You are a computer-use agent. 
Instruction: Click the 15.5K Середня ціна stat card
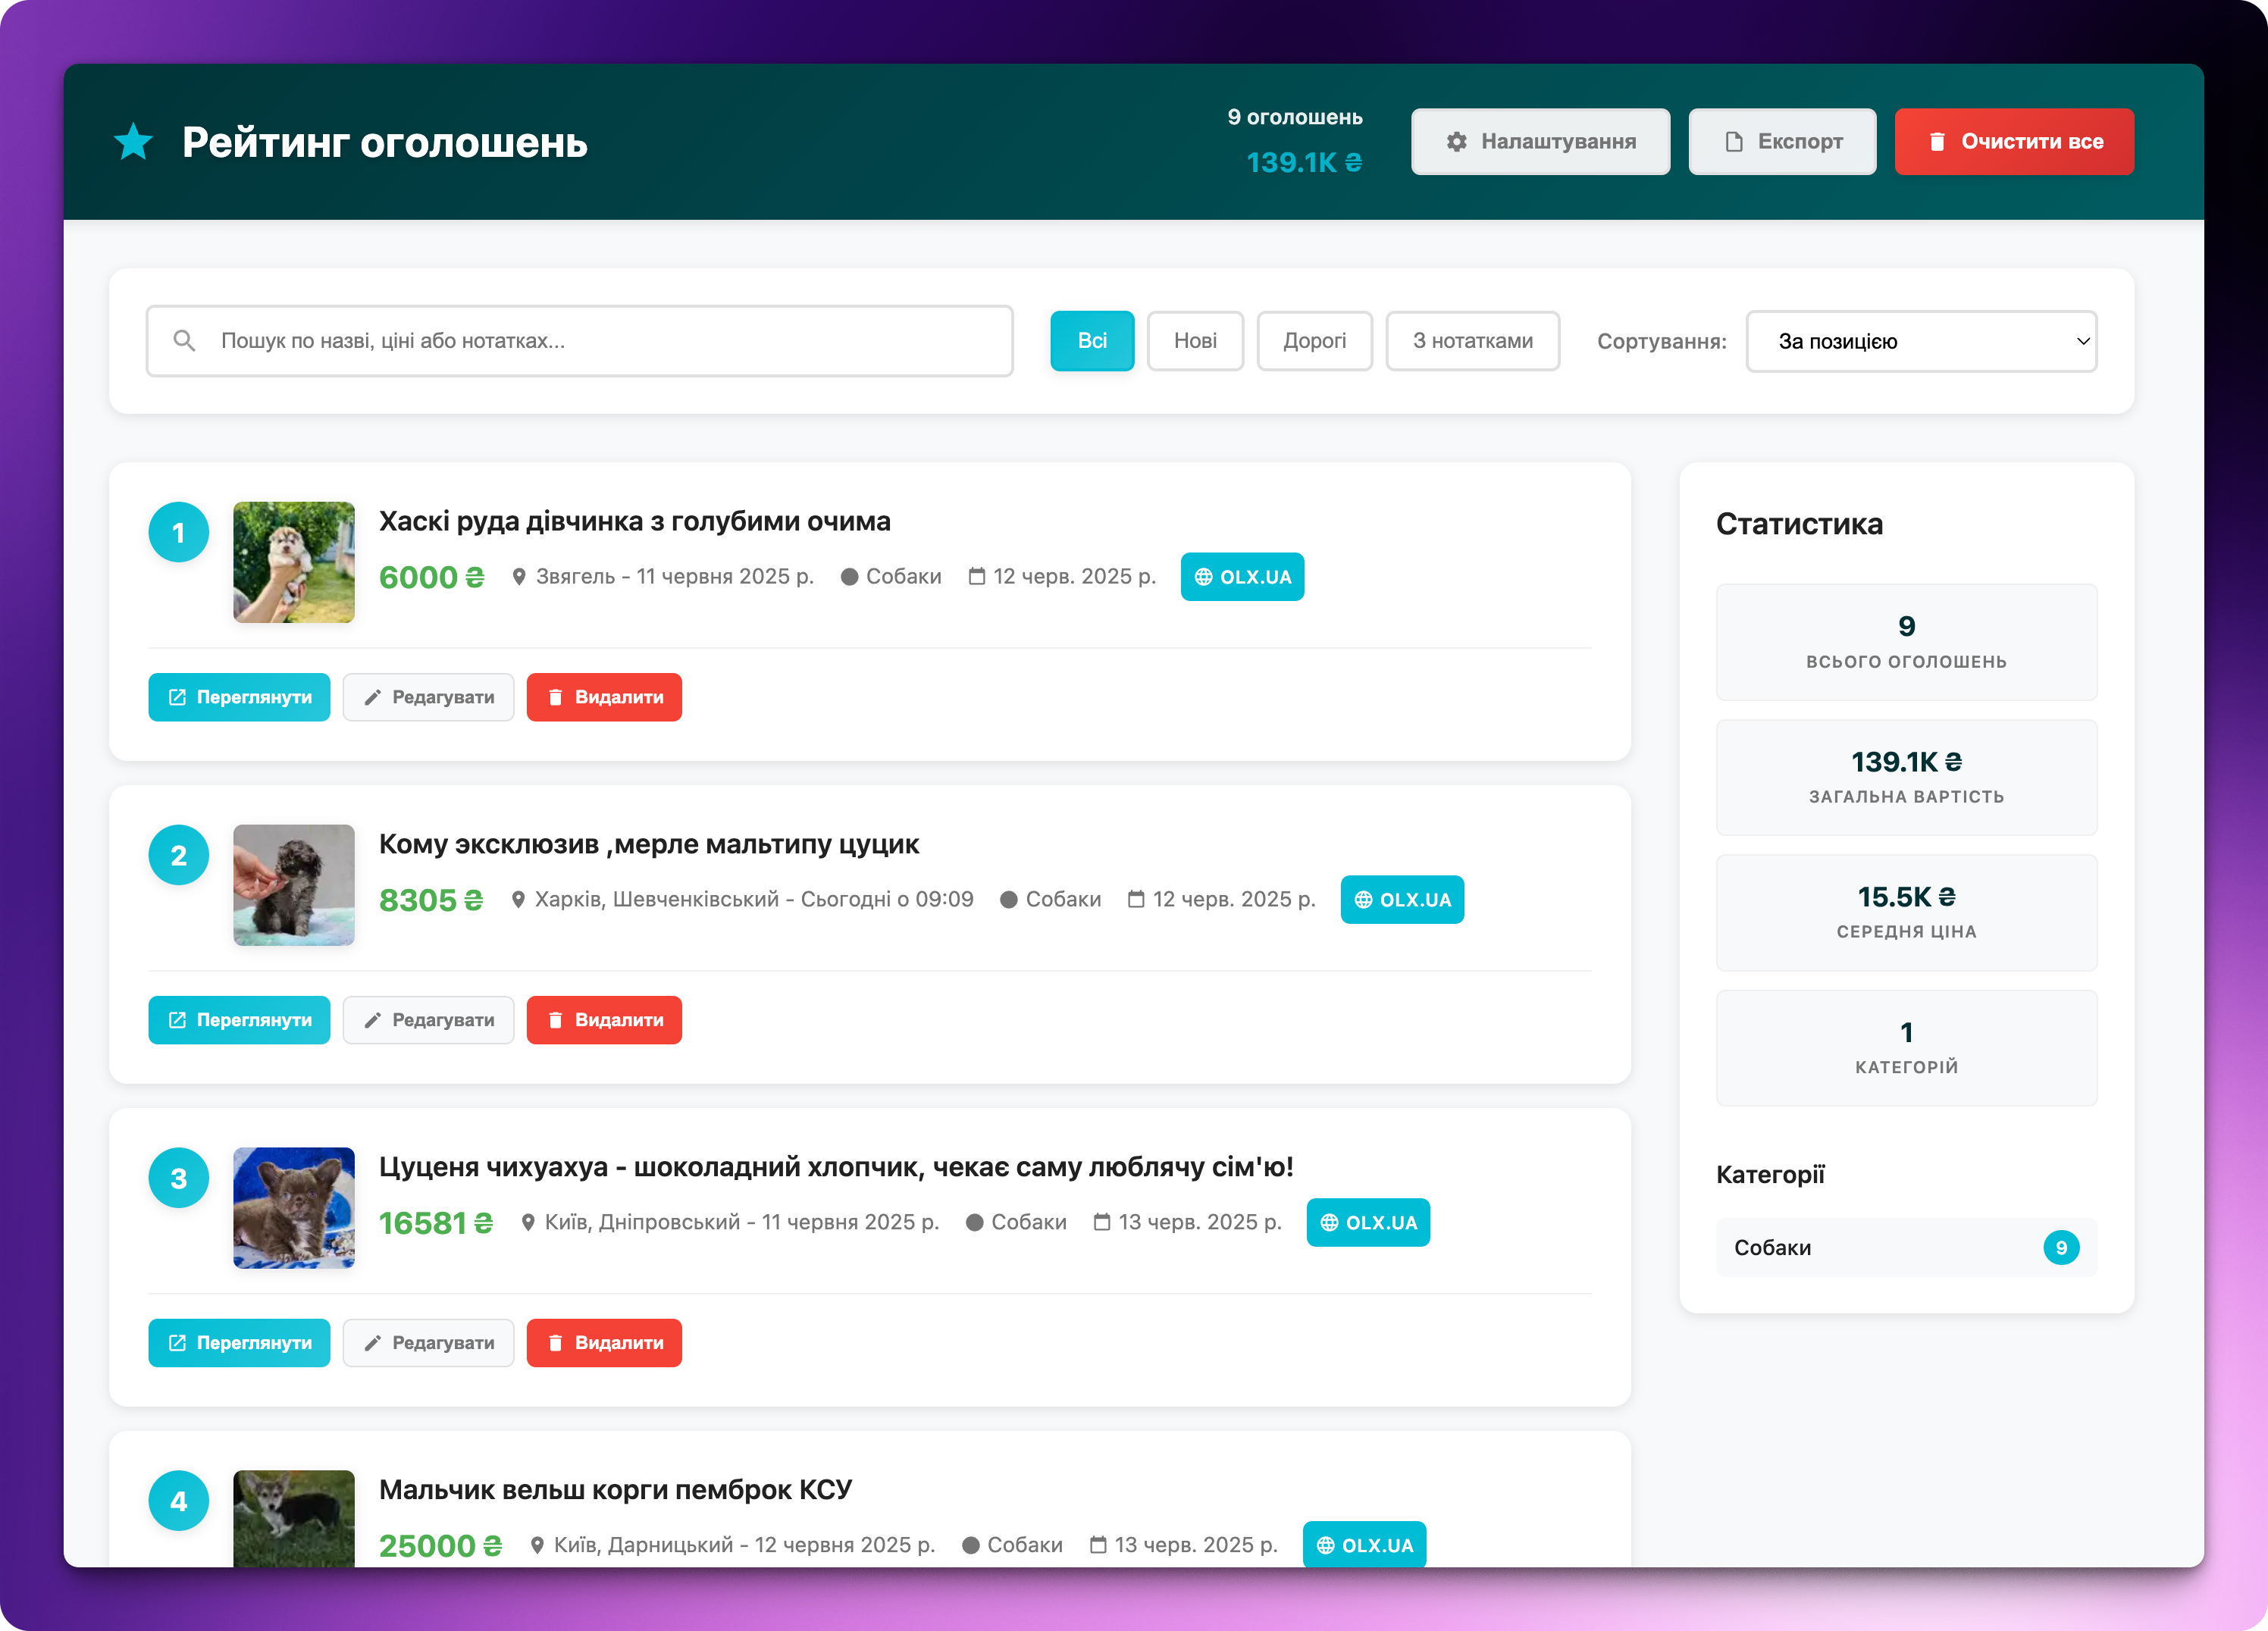point(1906,912)
